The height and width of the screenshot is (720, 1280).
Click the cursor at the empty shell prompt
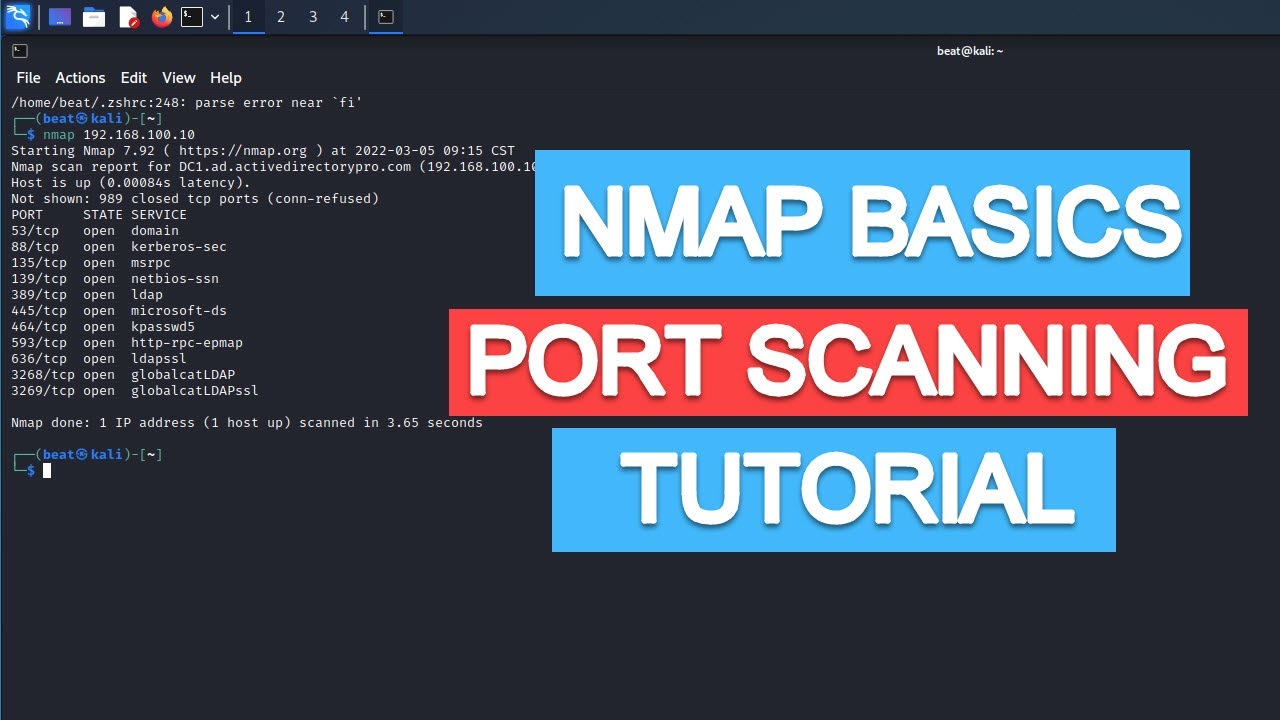coord(47,470)
